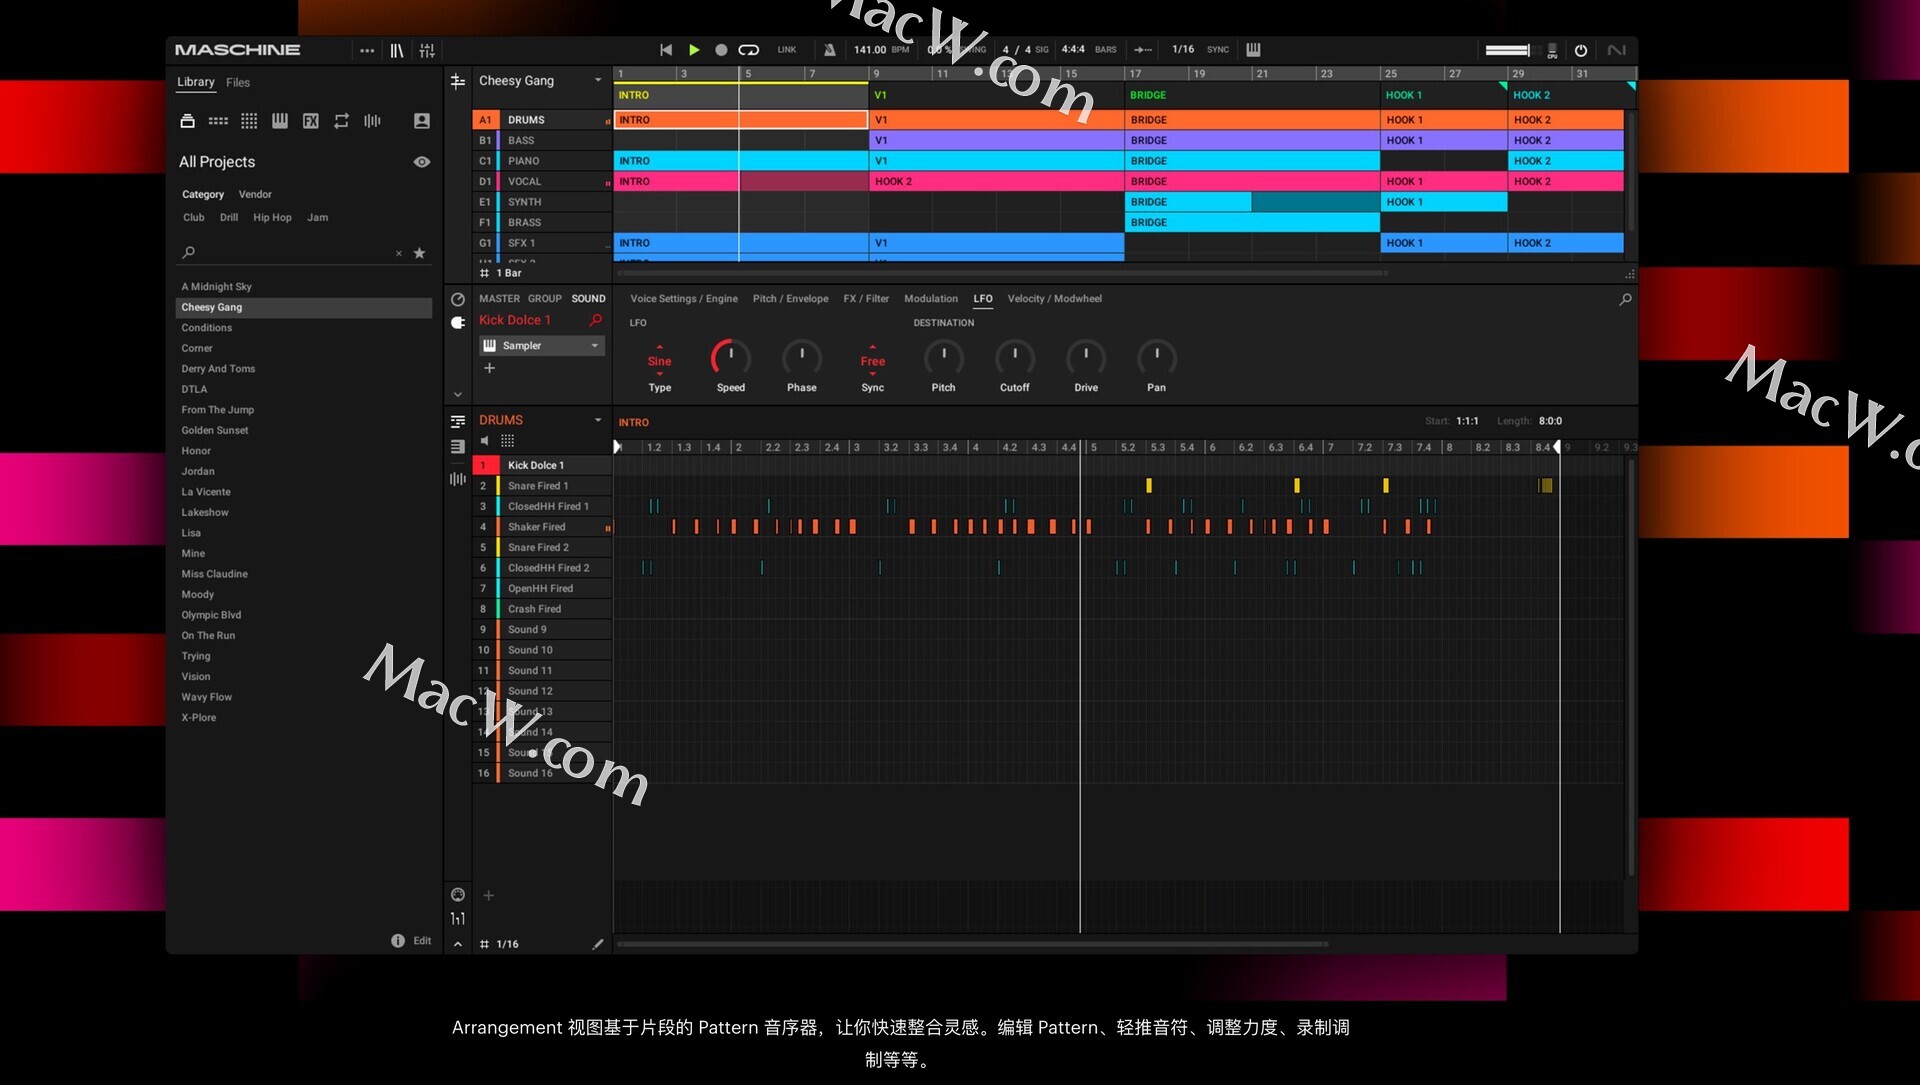Click the browser search field
The height and width of the screenshot is (1085, 1920).
coord(288,253)
